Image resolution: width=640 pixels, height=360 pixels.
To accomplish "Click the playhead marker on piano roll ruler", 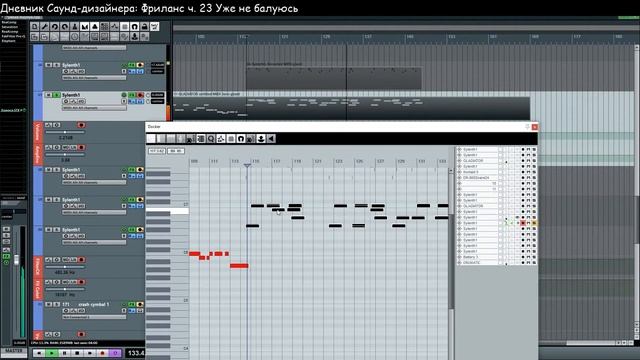I will click(x=247, y=165).
